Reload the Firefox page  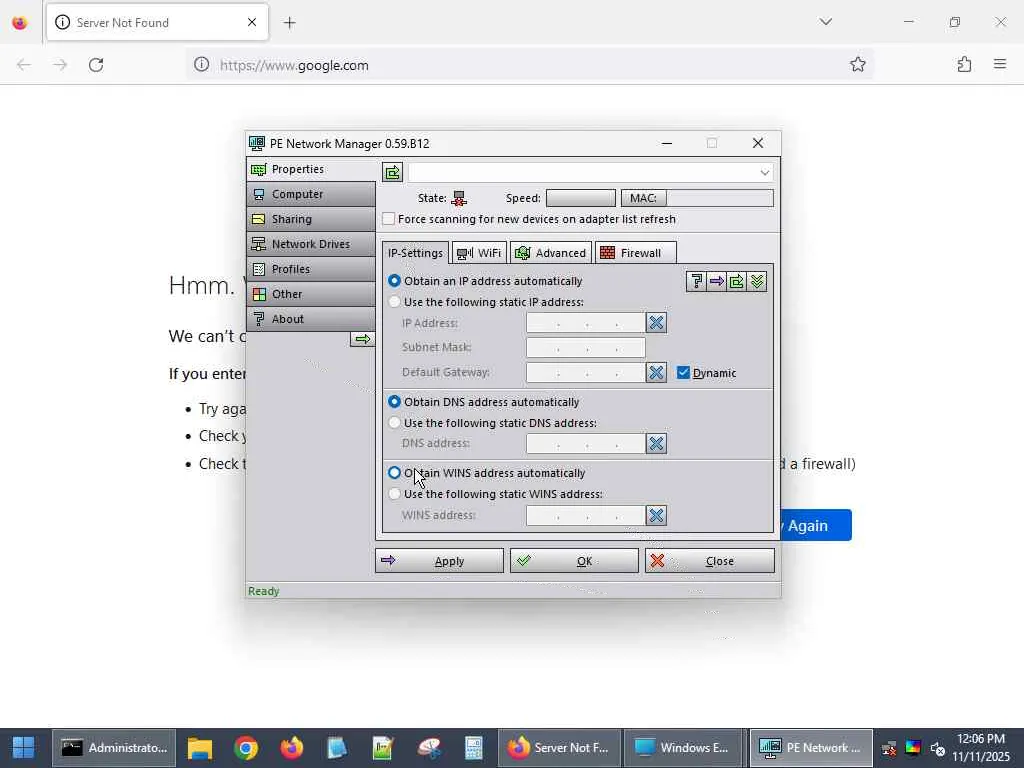pyautogui.click(x=96, y=65)
